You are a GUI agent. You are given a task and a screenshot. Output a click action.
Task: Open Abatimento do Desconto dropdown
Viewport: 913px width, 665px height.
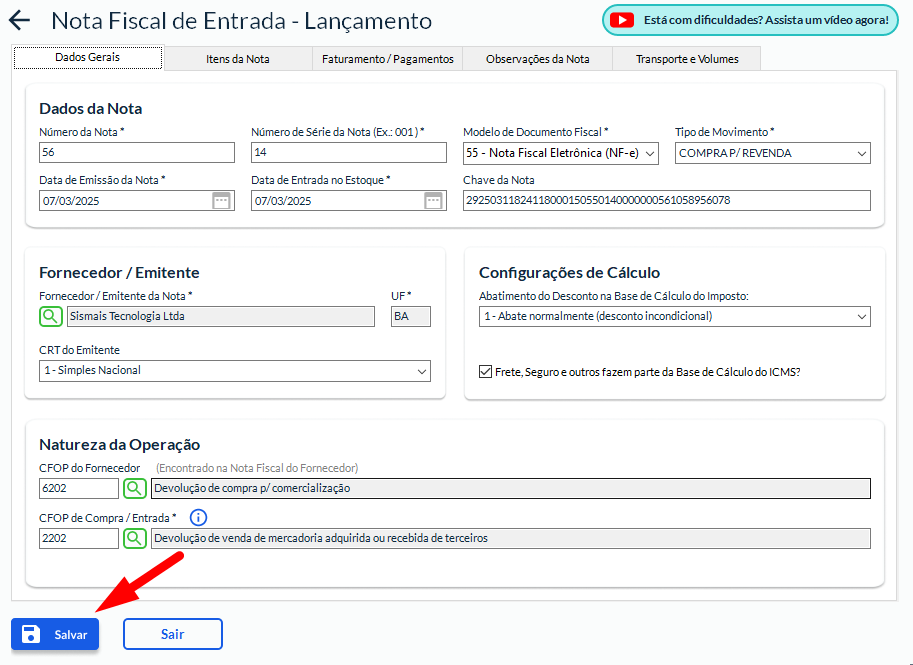coord(674,317)
